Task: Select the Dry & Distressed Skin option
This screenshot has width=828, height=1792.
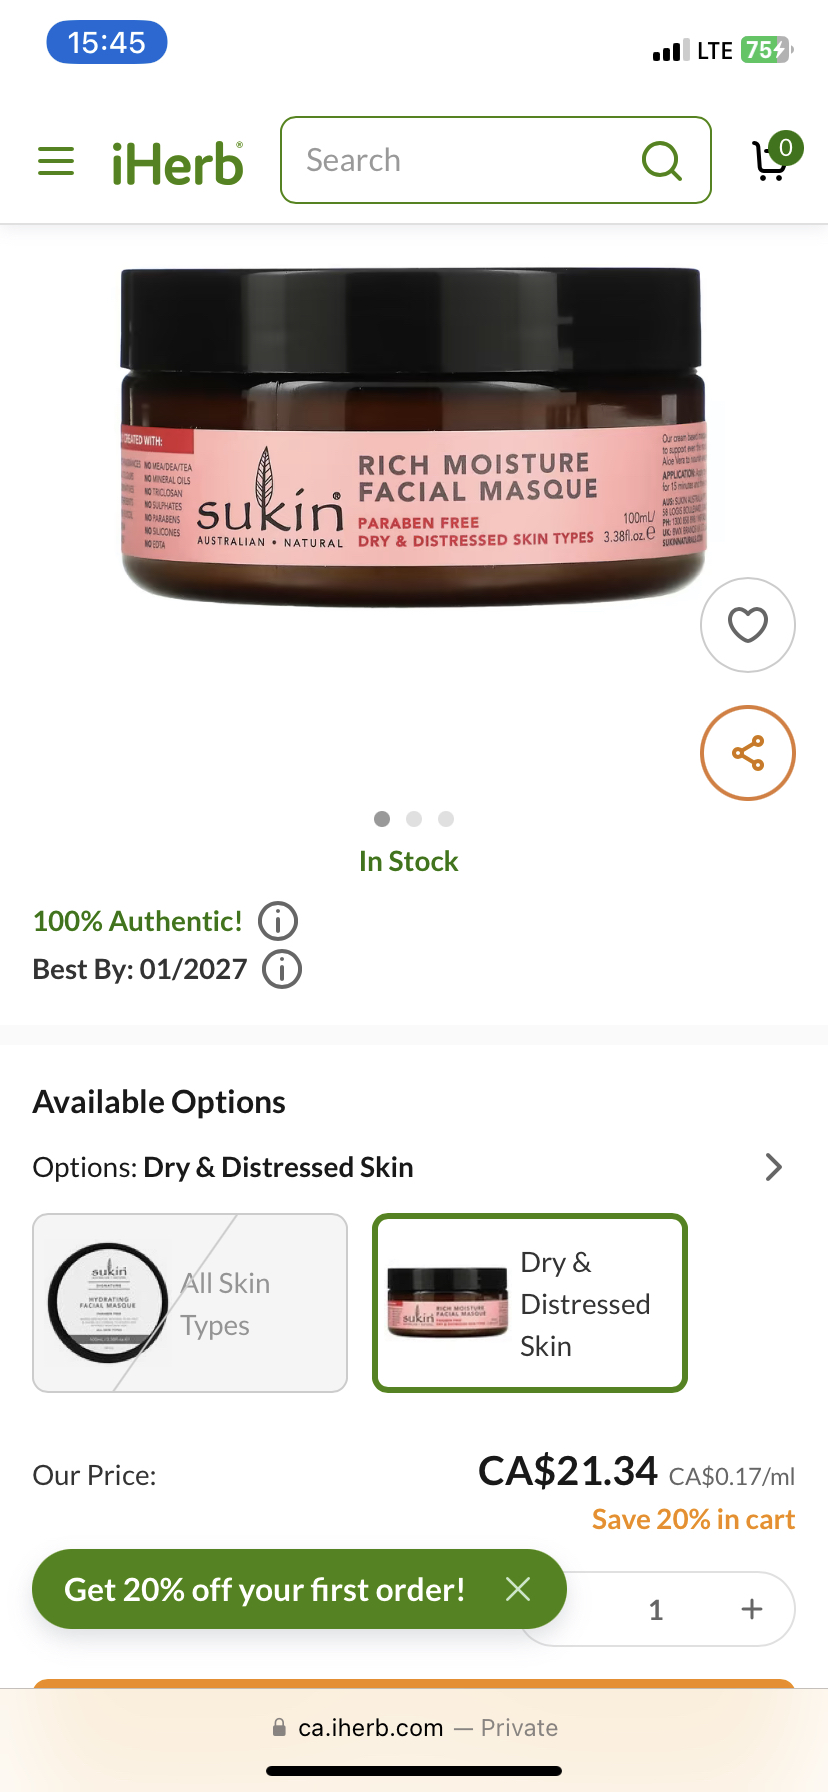Action: tap(529, 1303)
